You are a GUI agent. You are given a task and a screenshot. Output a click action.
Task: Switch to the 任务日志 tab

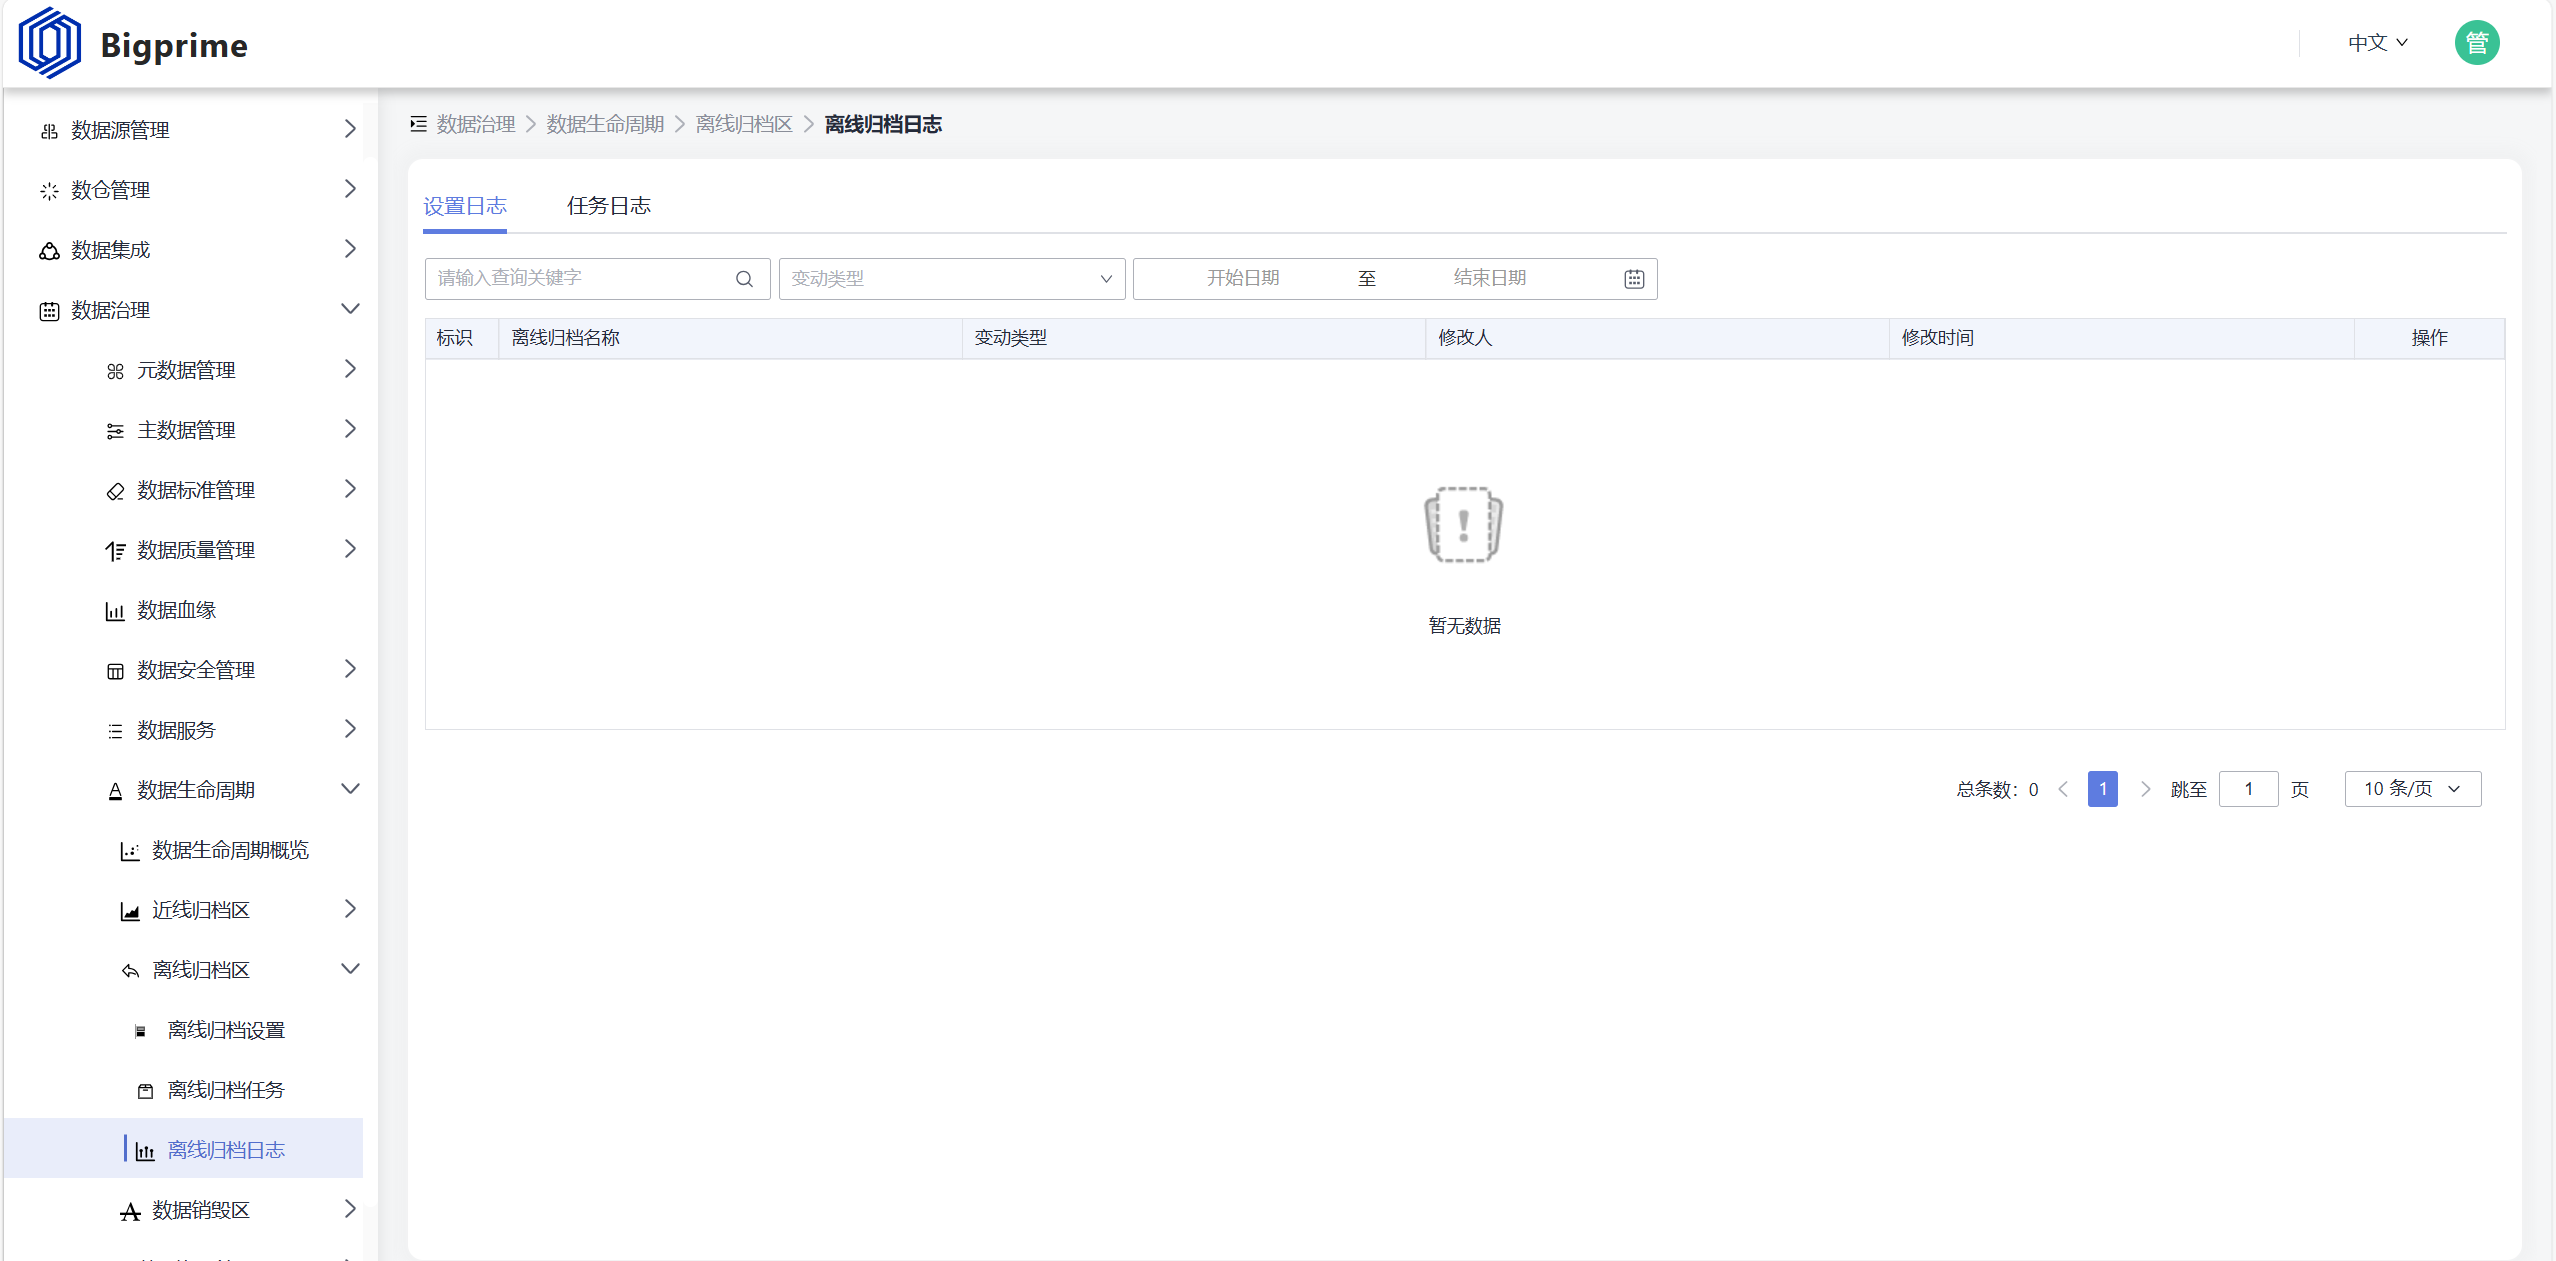click(609, 206)
